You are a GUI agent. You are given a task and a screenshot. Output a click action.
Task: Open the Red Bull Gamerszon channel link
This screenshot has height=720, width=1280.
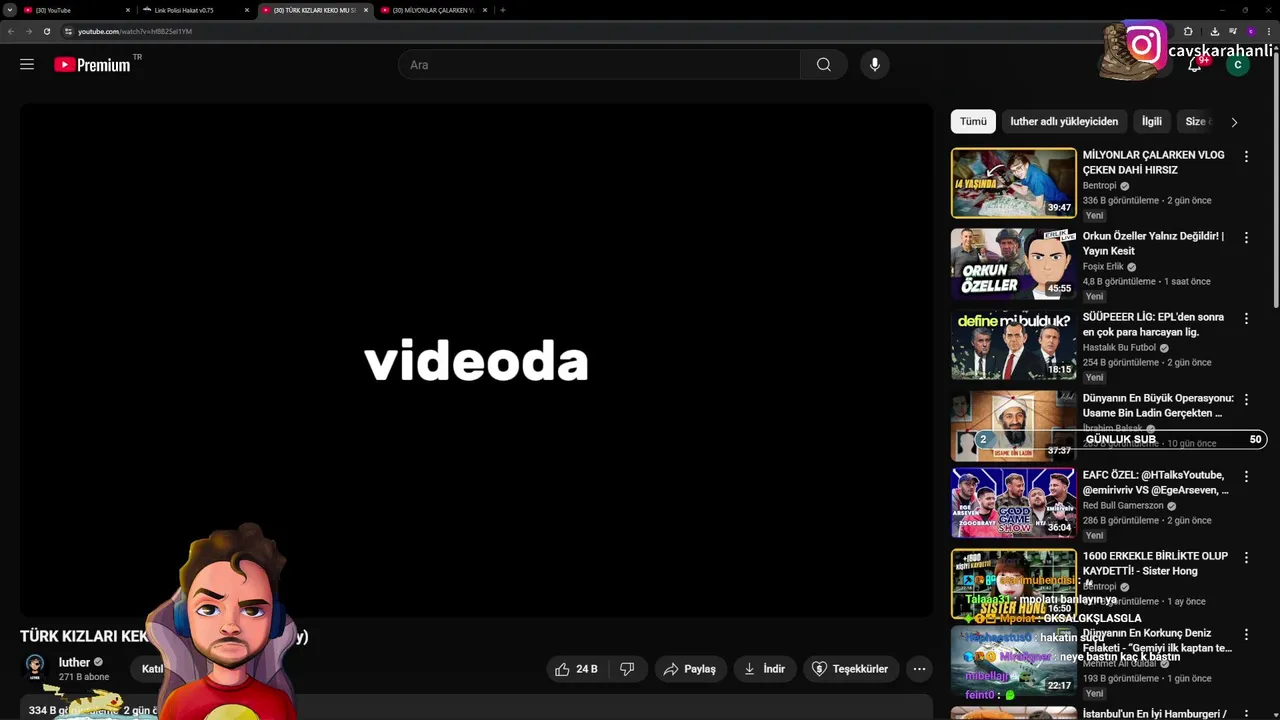1123,506
